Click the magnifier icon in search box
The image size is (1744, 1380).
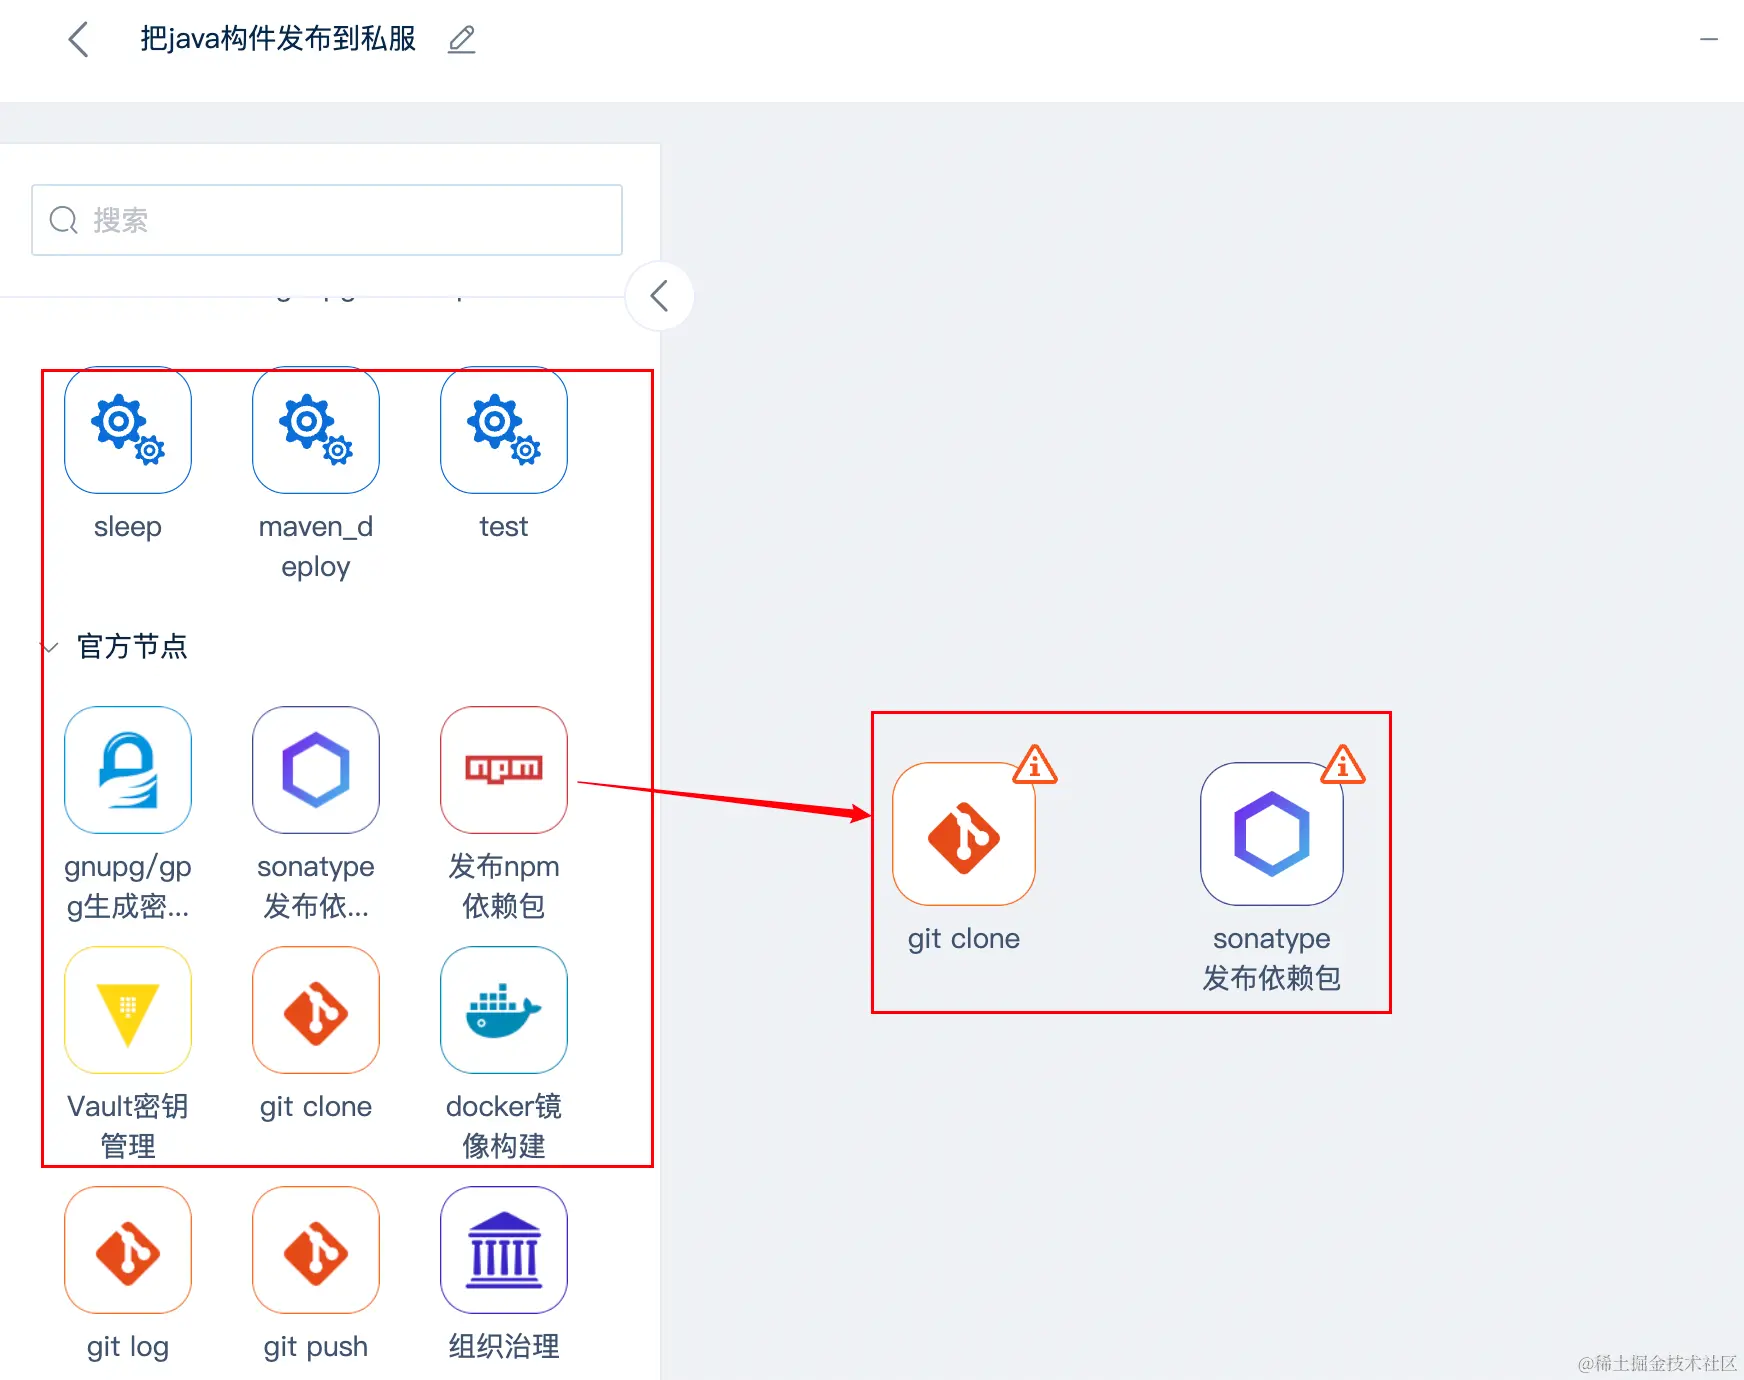[x=64, y=220]
